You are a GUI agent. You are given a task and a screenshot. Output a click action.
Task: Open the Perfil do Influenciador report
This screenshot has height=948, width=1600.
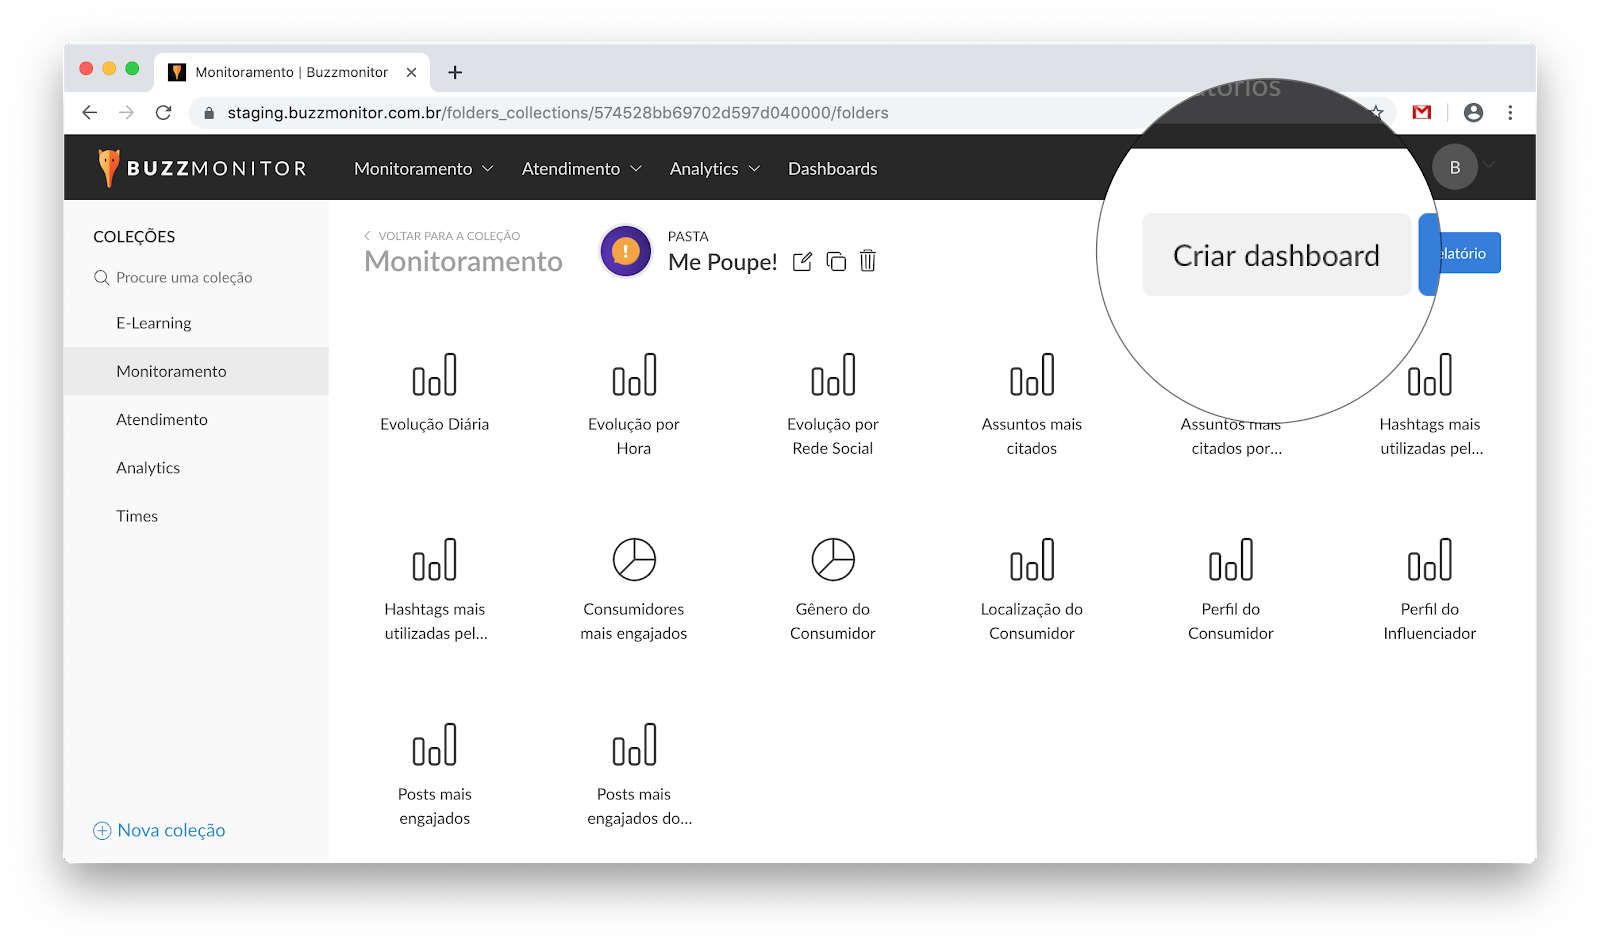[1429, 585]
